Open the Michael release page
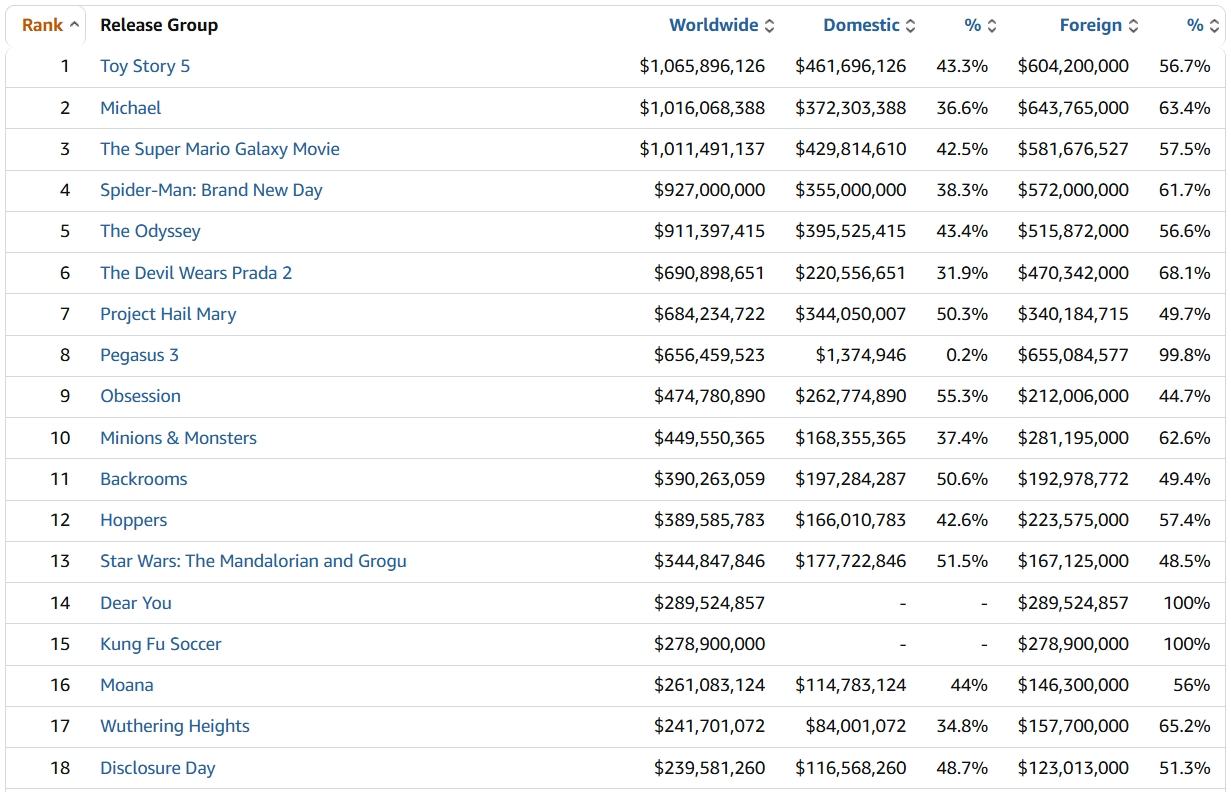 pos(130,107)
